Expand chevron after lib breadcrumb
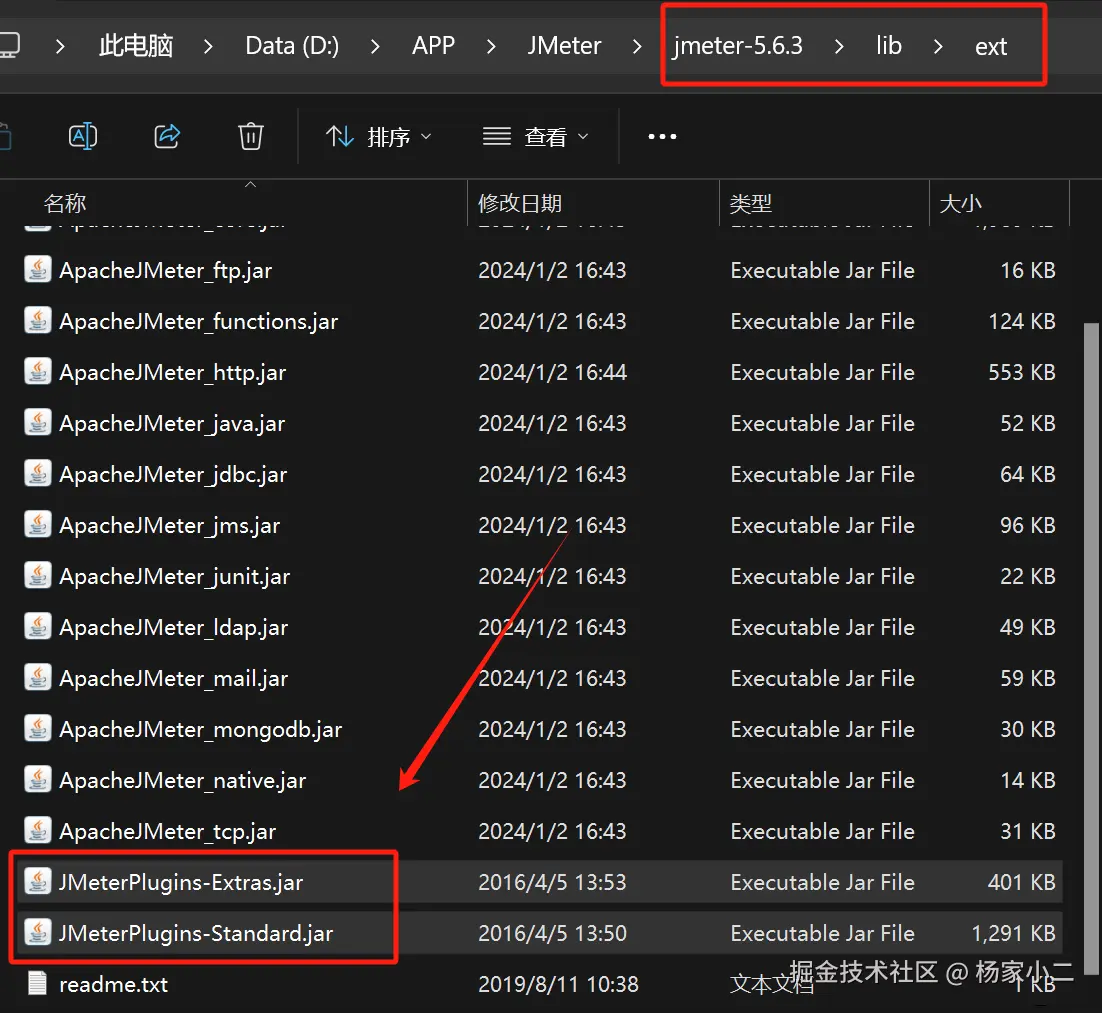Screen dimensions: 1102x1013 tap(938, 46)
